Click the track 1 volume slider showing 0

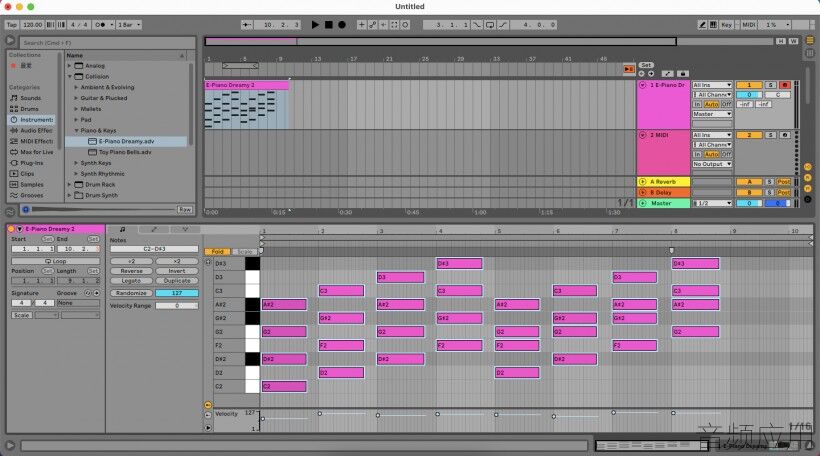pos(749,95)
